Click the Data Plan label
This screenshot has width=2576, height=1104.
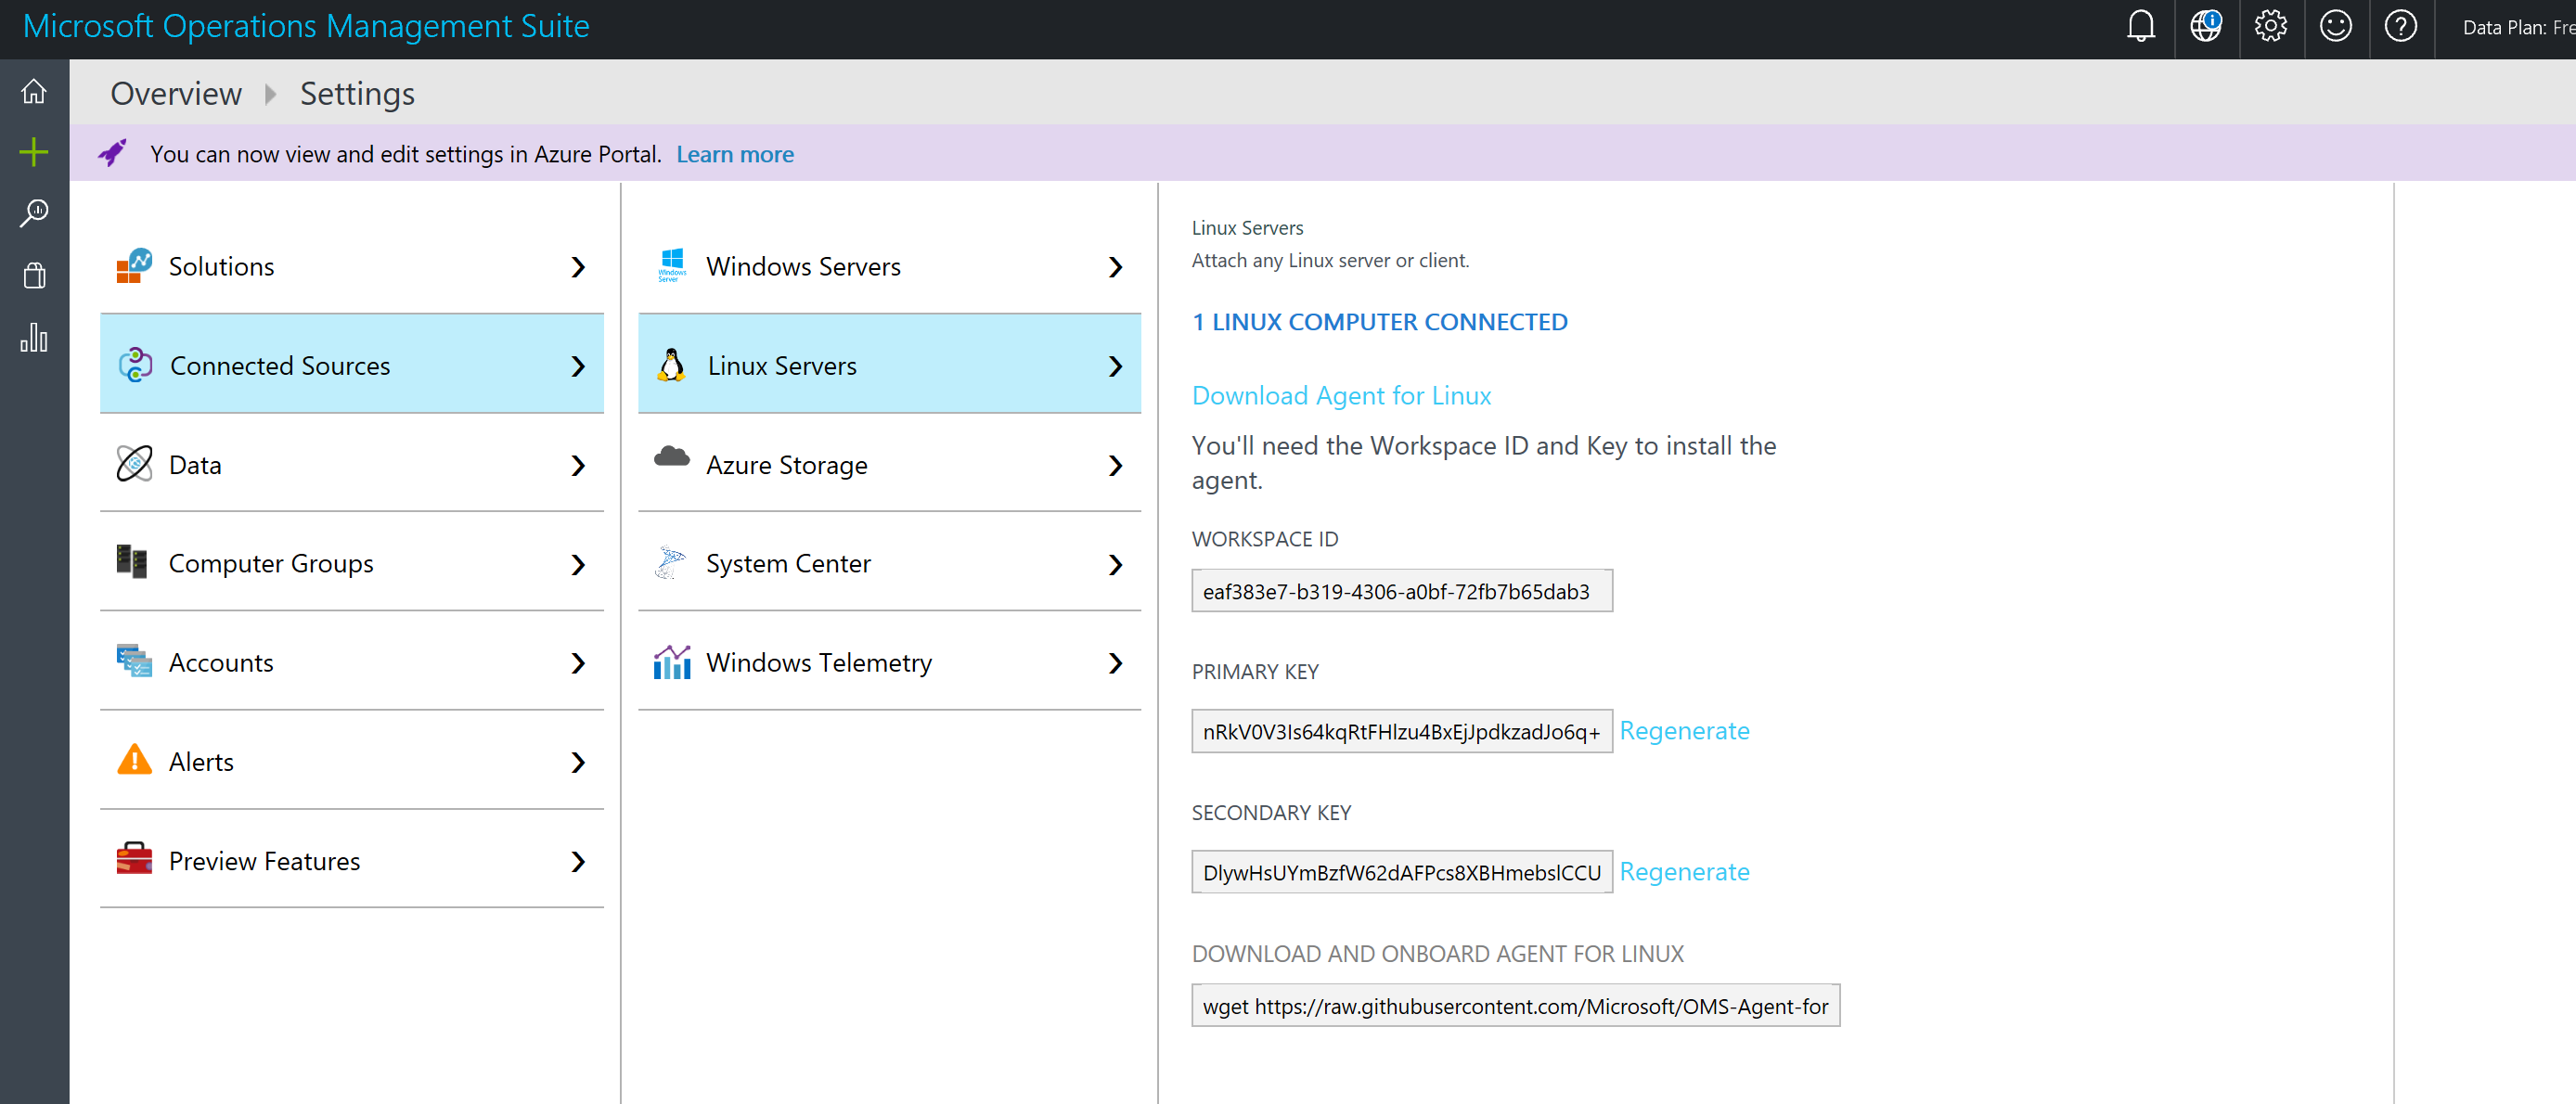tap(2518, 28)
